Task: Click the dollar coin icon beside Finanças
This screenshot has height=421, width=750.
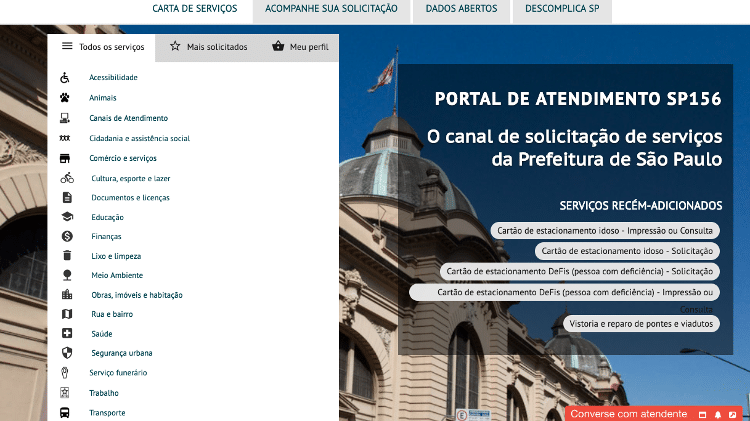Action: (67, 236)
